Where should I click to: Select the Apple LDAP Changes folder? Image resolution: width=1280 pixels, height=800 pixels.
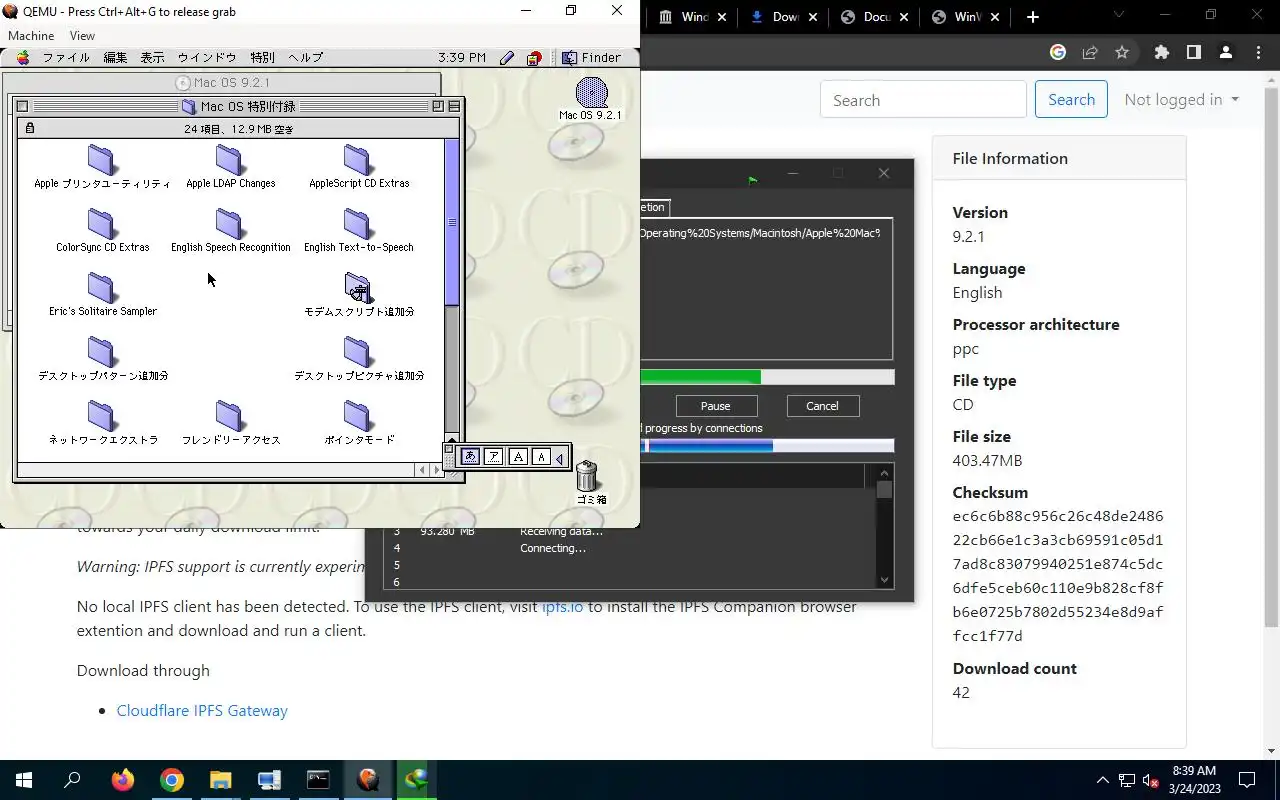point(230,167)
